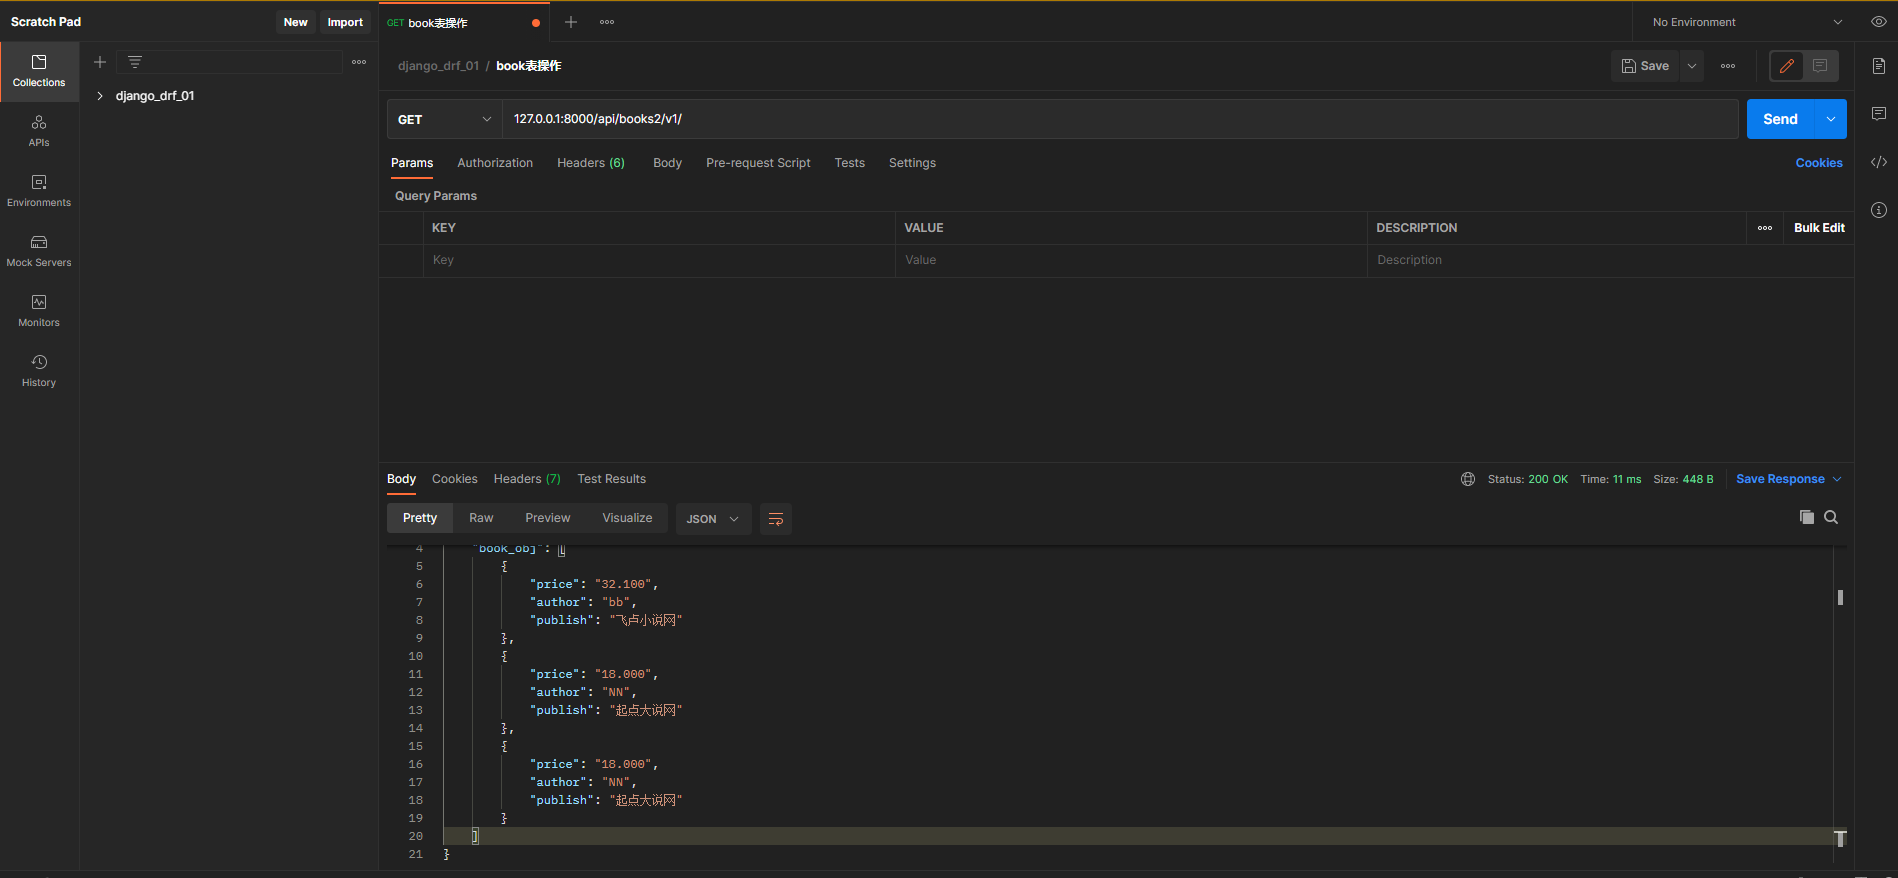
Task: Click the Send button
Action: point(1781,119)
